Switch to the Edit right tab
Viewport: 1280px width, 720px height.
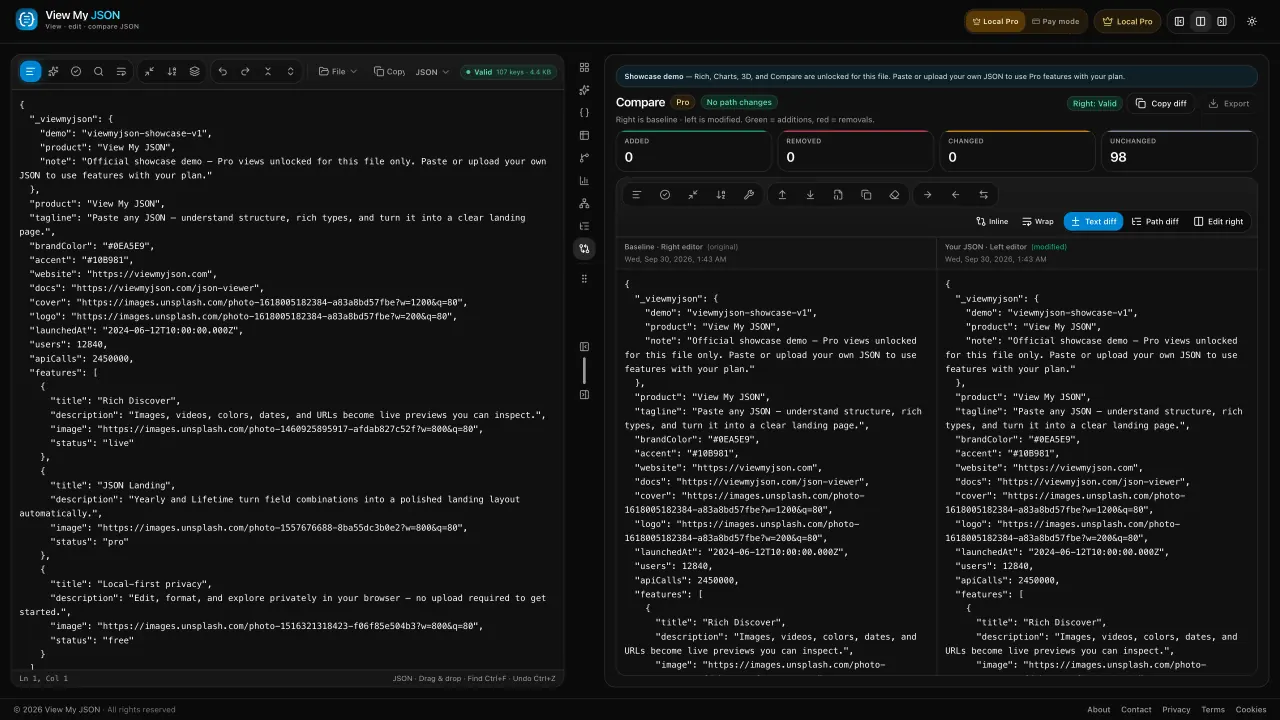click(x=1218, y=222)
